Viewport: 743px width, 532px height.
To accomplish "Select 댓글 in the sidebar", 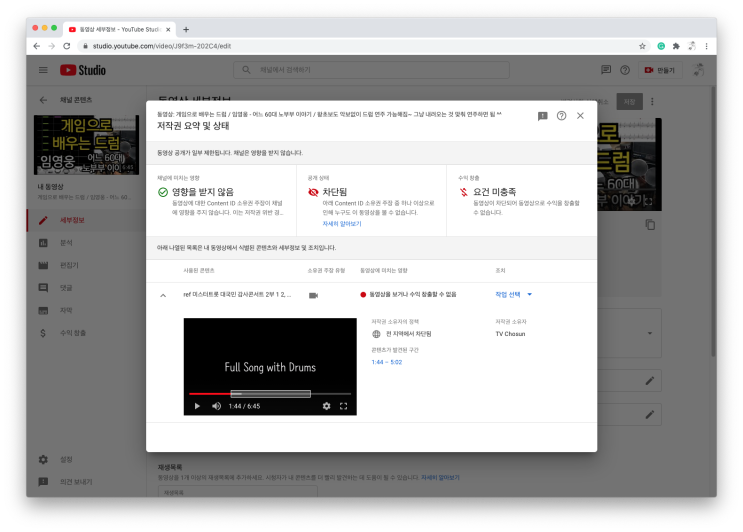I will point(86,288).
